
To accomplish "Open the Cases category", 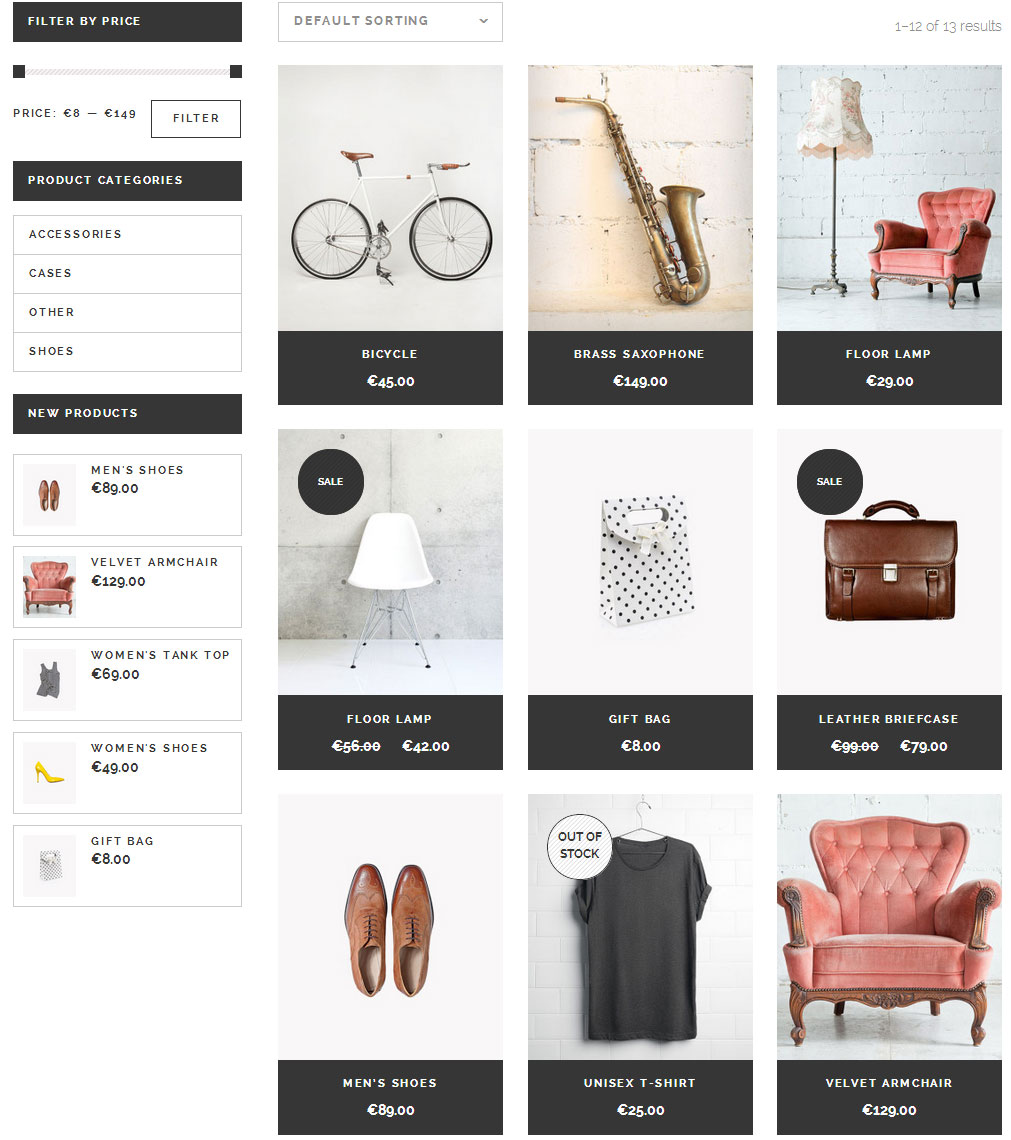I will pyautogui.click(x=127, y=273).
